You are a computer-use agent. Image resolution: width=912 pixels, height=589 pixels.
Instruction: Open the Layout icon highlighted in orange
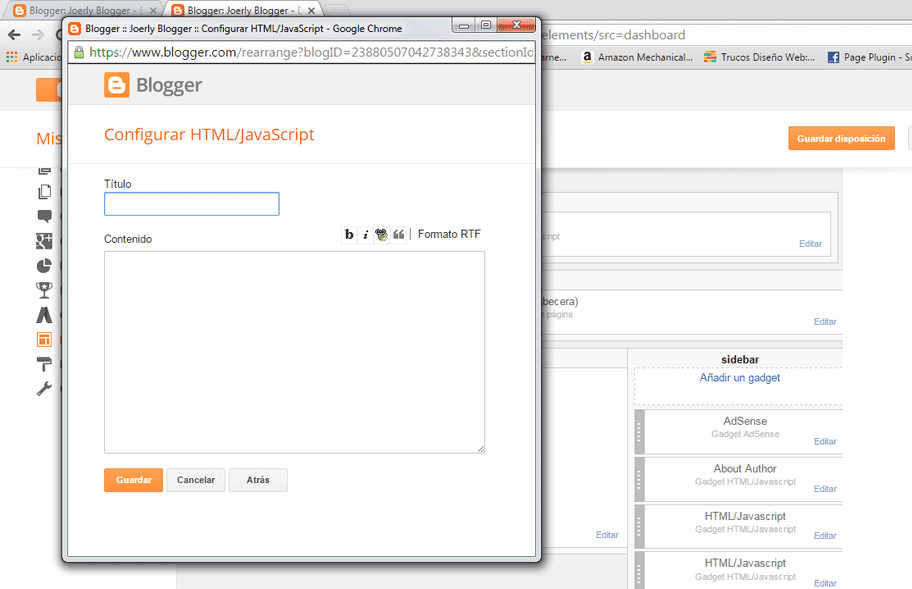click(x=44, y=340)
